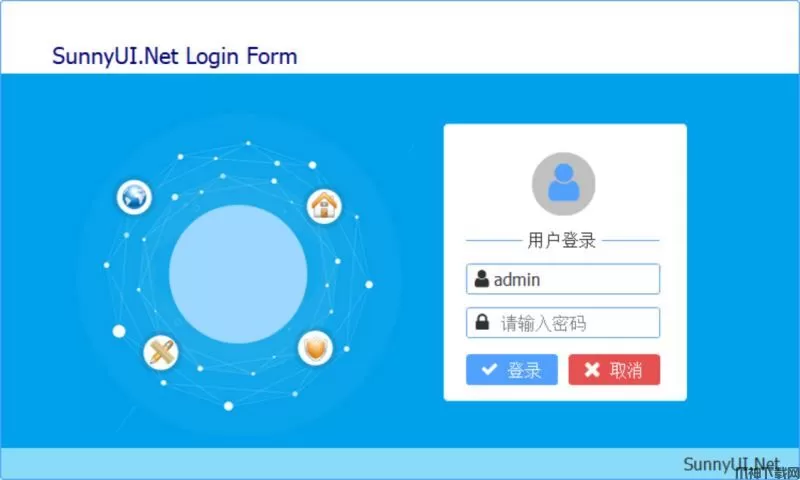The image size is (800, 480).
Task: Click the light blue center circle
Action: tap(238, 274)
